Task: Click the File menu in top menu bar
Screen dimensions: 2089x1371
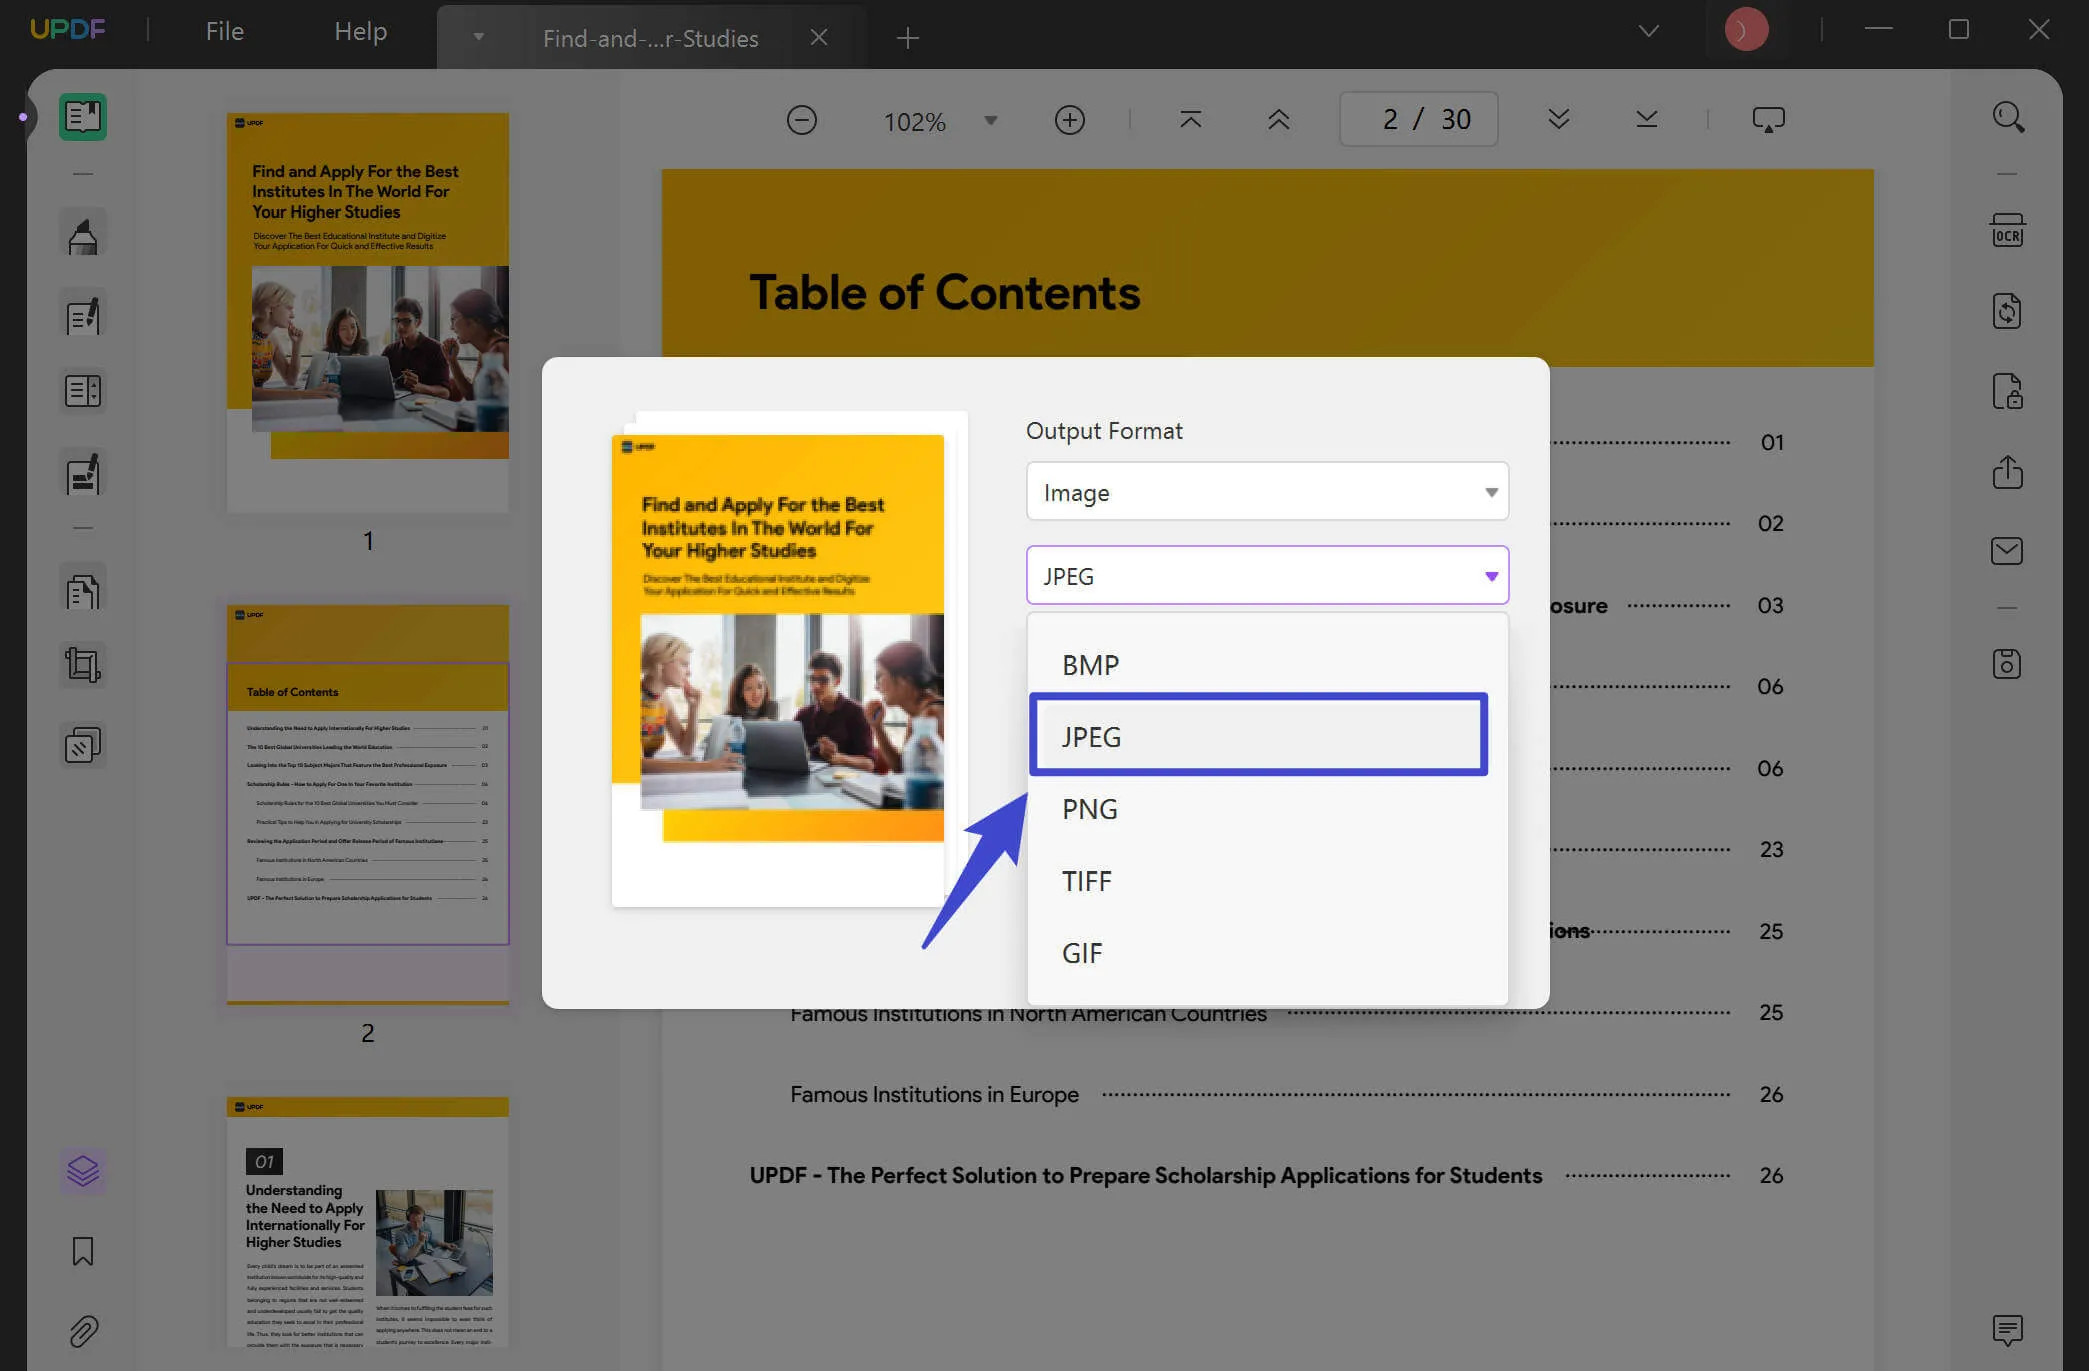Action: click(225, 29)
